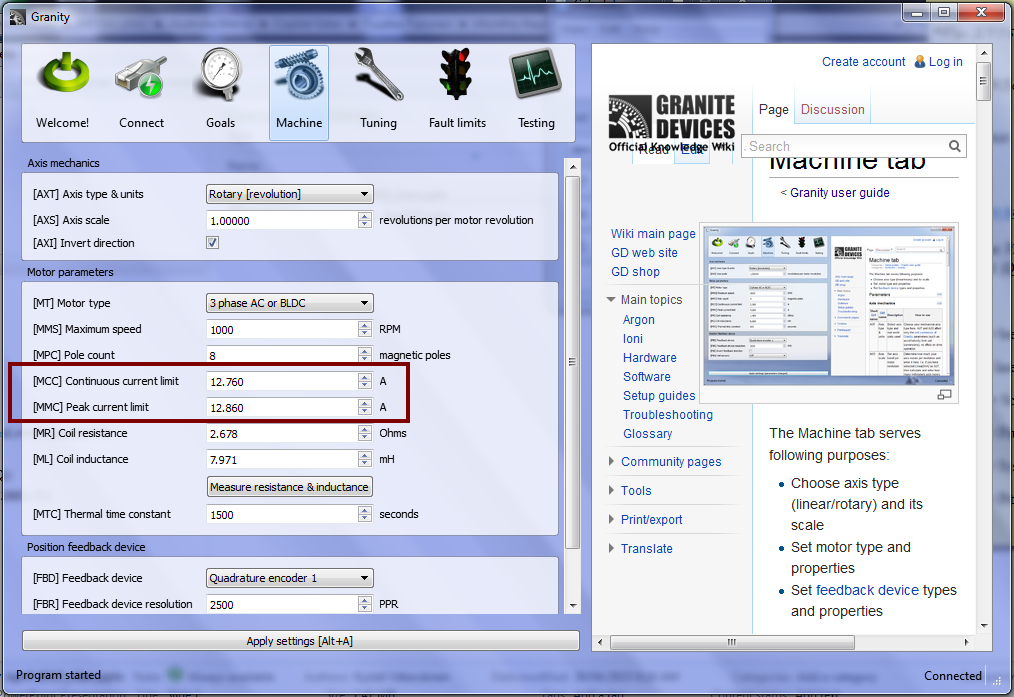The height and width of the screenshot is (697, 1014).
Task: Switch to the Discussion tab
Action: point(832,110)
